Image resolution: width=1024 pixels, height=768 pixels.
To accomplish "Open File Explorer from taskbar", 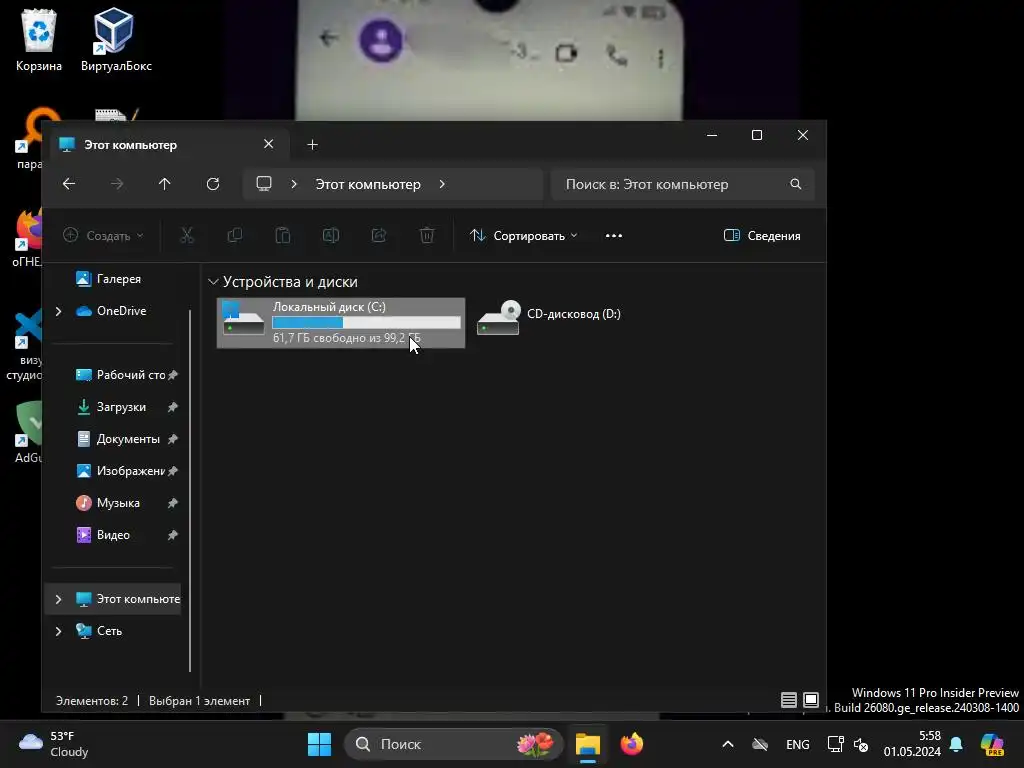I will [x=588, y=744].
